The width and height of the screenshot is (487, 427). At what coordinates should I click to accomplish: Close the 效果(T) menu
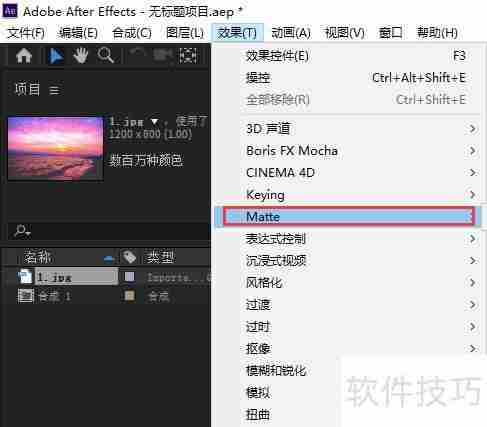[x=237, y=33]
